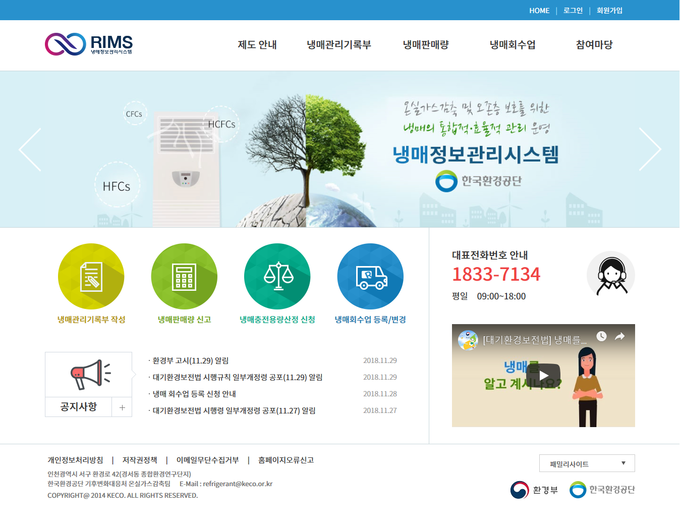The image size is (680, 521).
Task: Select the 참여마당 menu item
Action: (594, 45)
